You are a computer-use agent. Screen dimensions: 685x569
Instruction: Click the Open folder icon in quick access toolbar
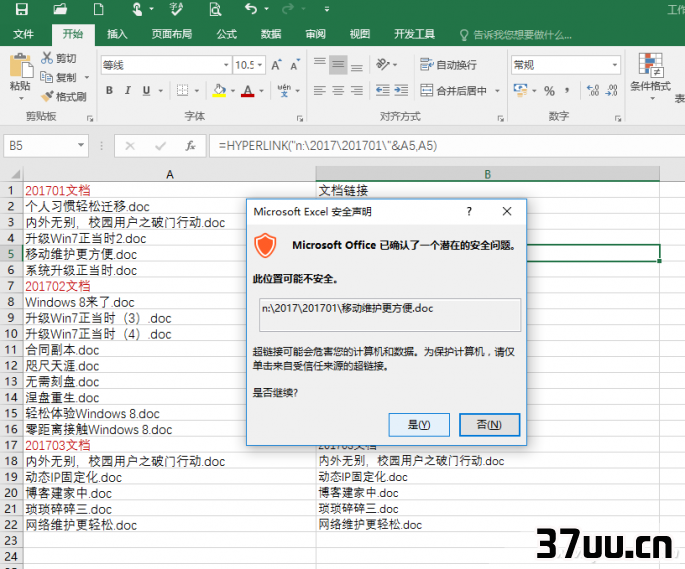point(60,9)
